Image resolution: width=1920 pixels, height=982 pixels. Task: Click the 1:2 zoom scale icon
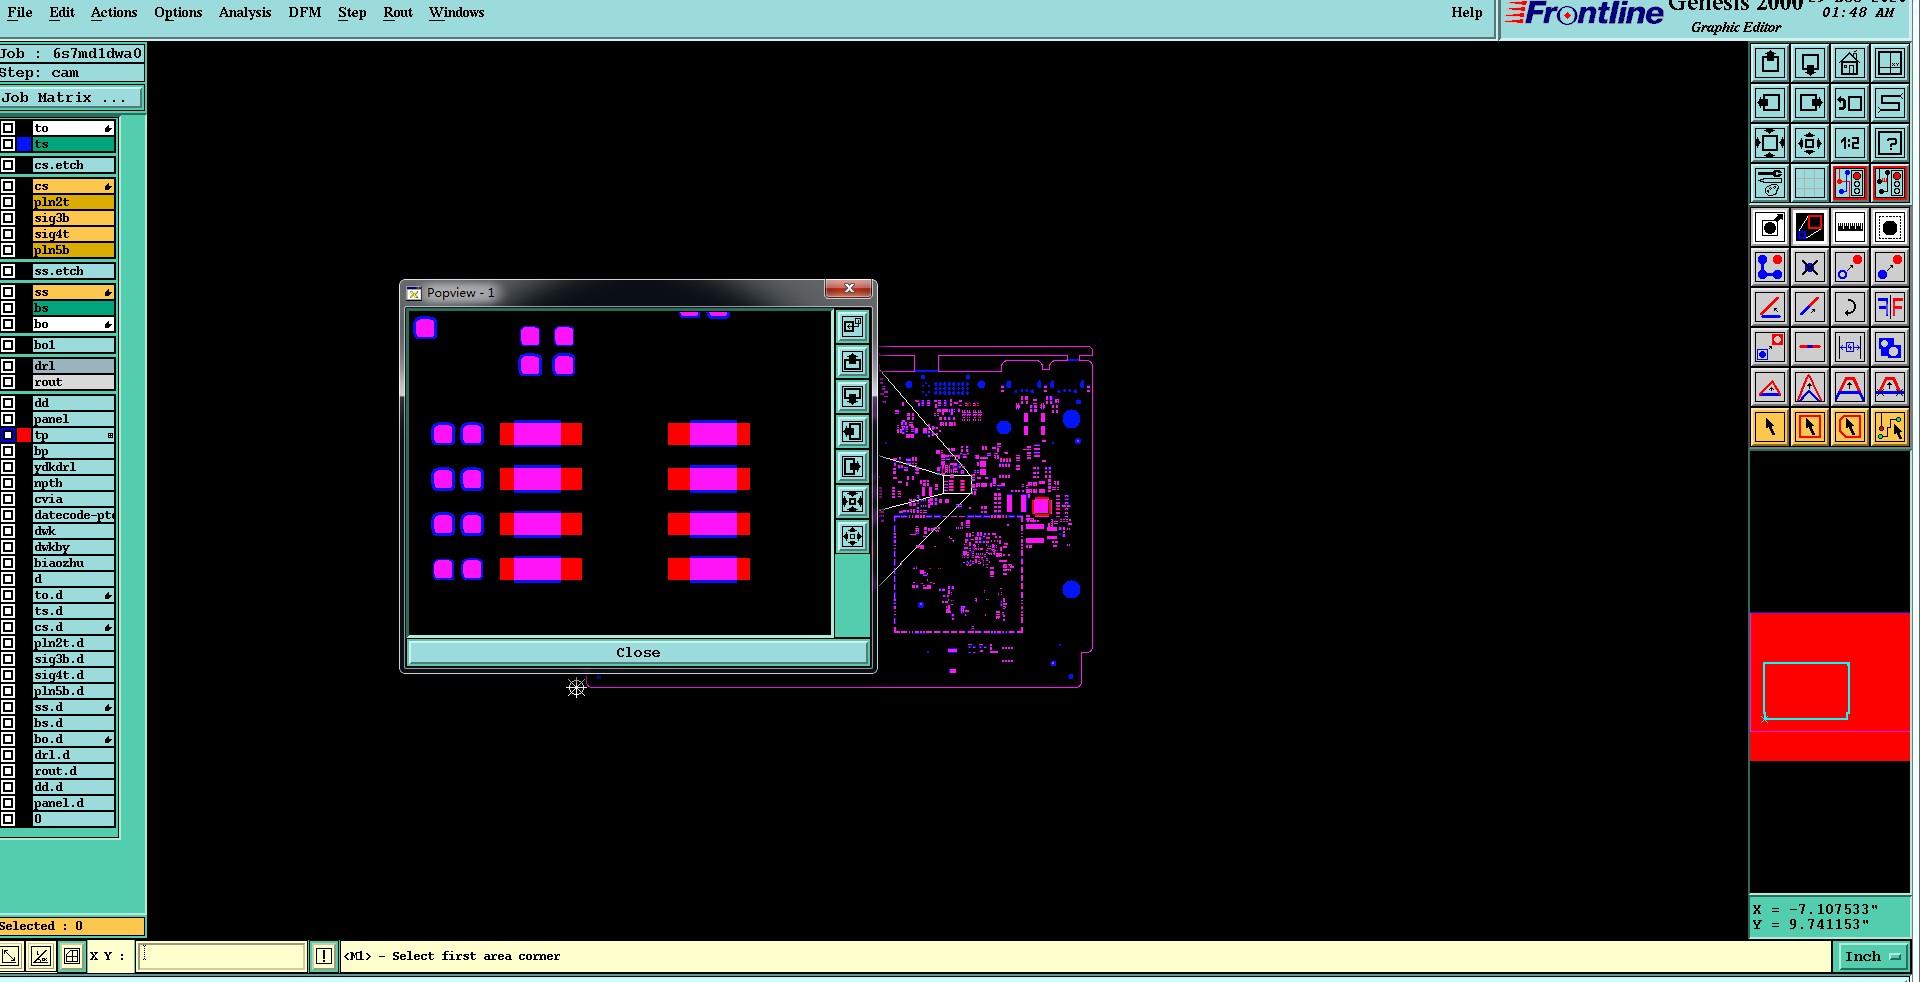(1850, 143)
